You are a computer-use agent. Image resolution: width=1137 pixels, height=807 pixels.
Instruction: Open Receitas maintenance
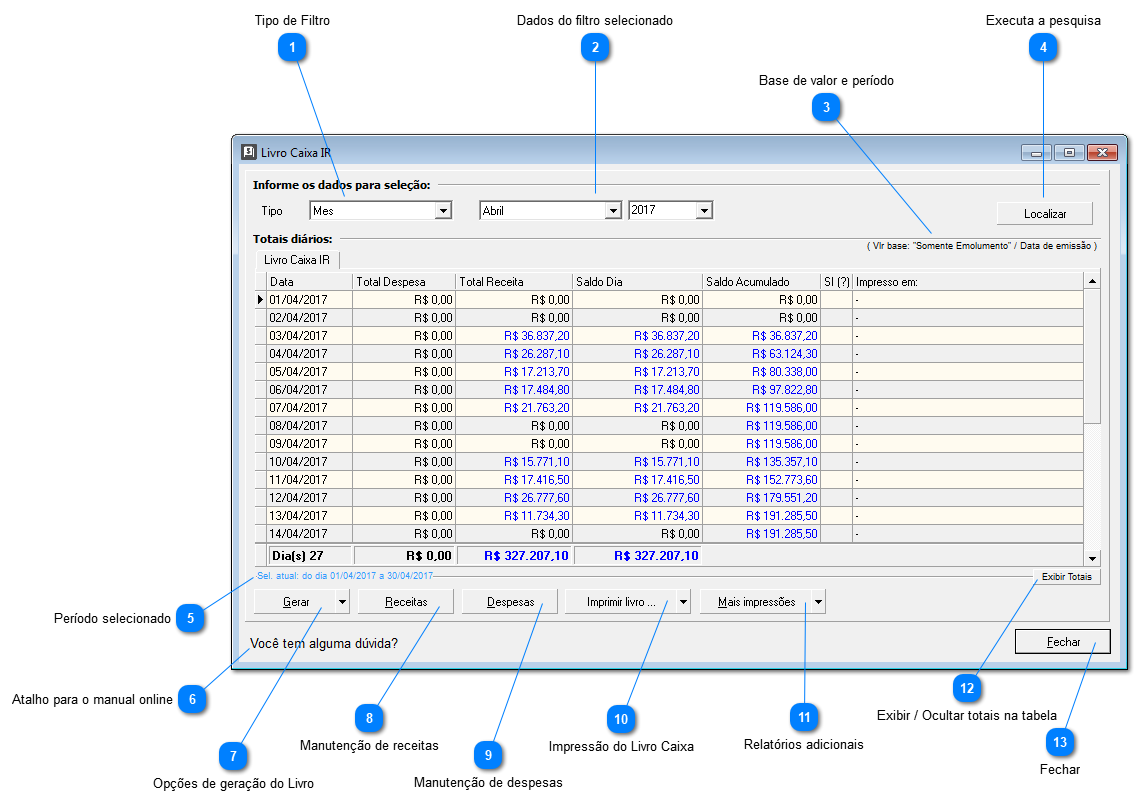pos(406,602)
